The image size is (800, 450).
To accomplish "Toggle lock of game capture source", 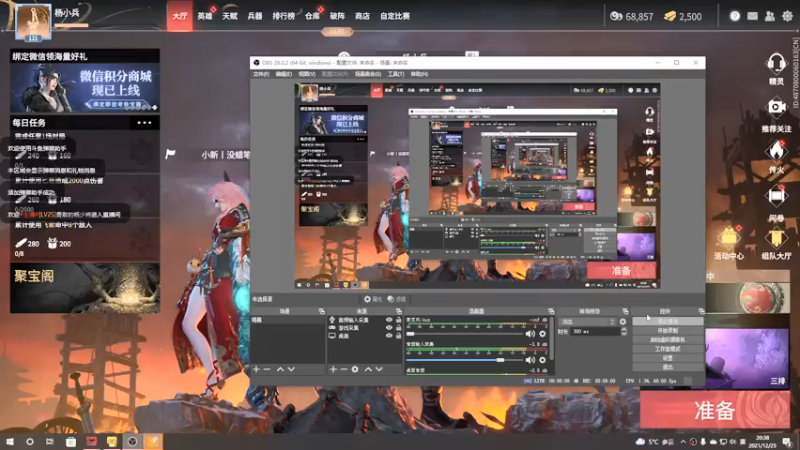I will 398,328.
